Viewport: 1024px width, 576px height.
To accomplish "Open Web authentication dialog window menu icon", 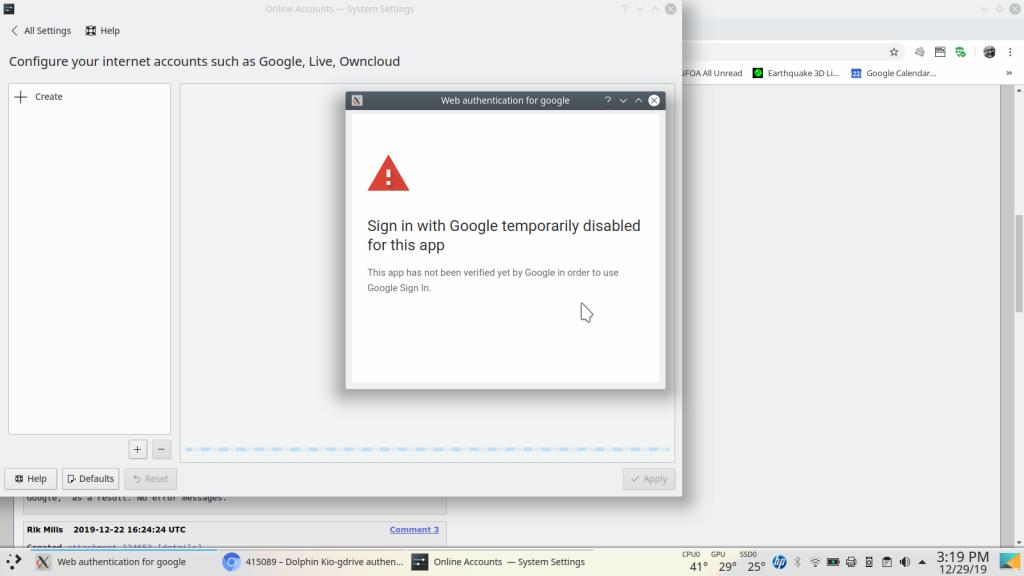I will tap(357, 101).
